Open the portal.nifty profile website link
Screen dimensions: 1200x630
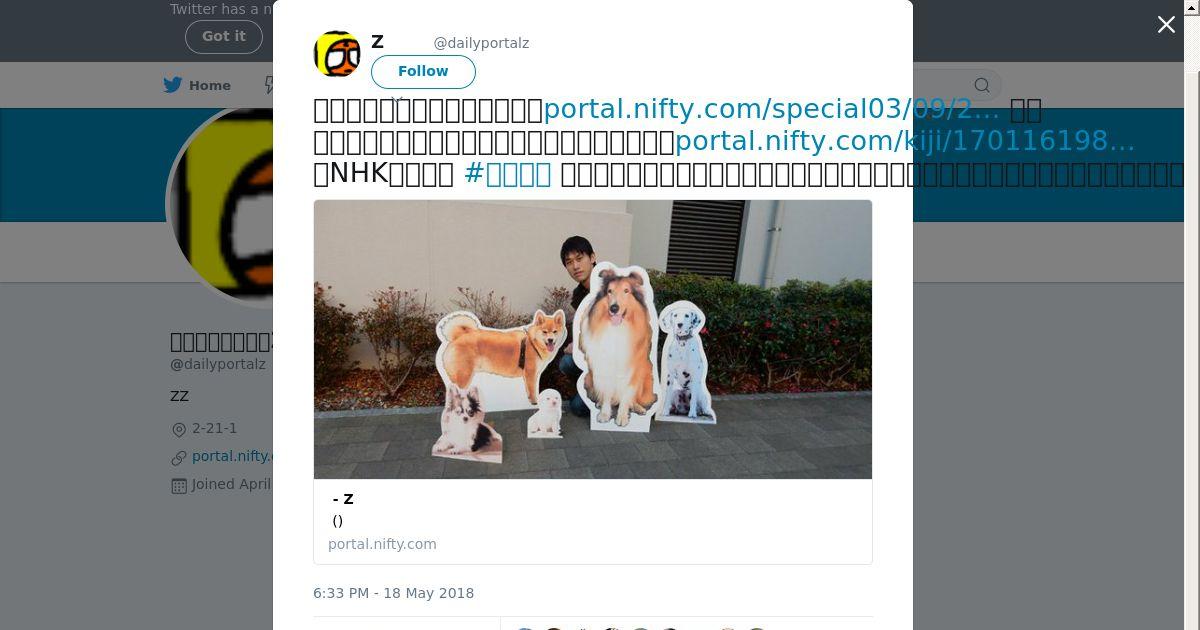coord(232,456)
